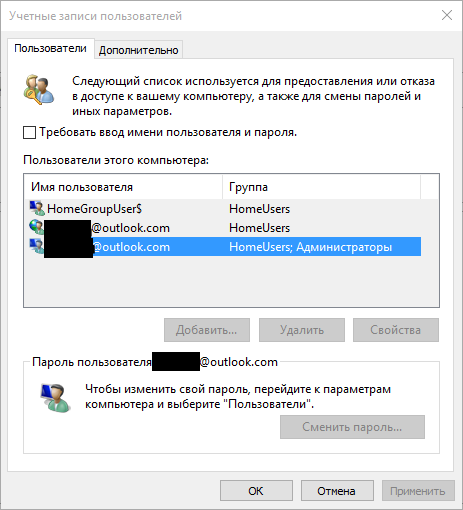This screenshot has height=510, width=463.
Task: Click the Удалить button
Action: [x=302, y=330]
